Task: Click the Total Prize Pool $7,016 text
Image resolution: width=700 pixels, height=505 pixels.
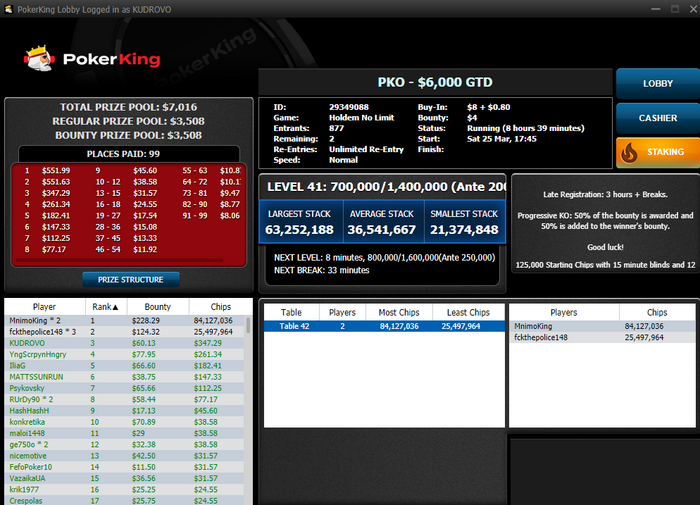Action: pyautogui.click(x=129, y=107)
